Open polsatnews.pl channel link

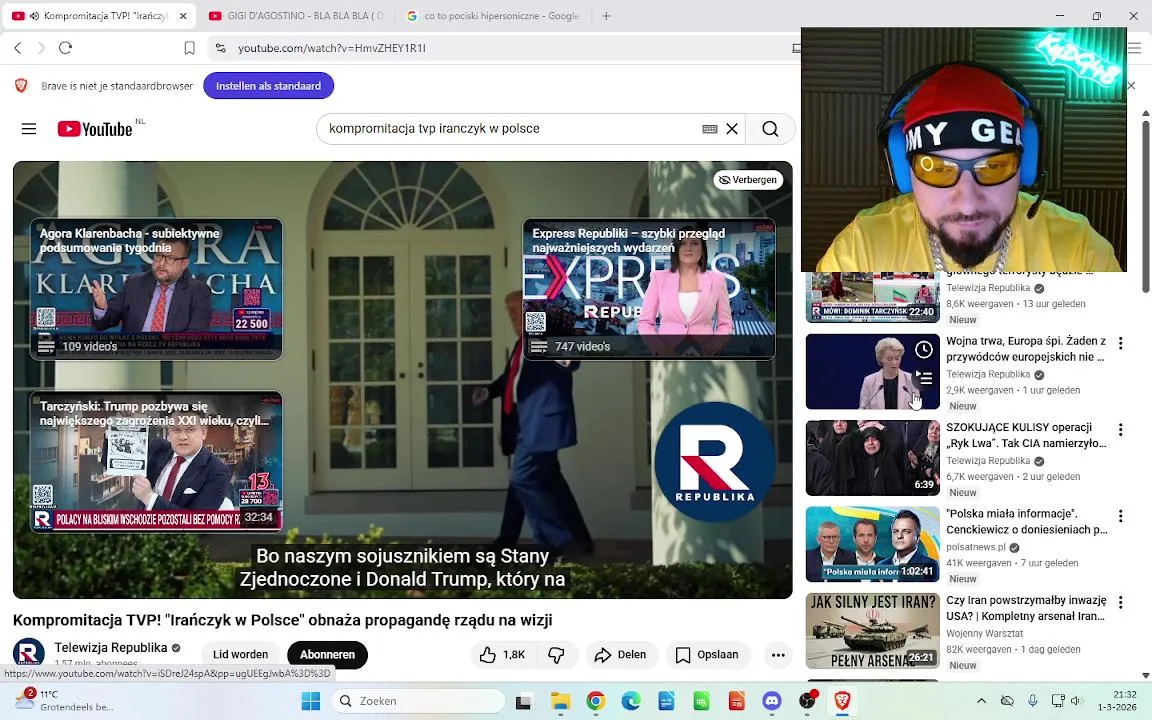point(976,547)
